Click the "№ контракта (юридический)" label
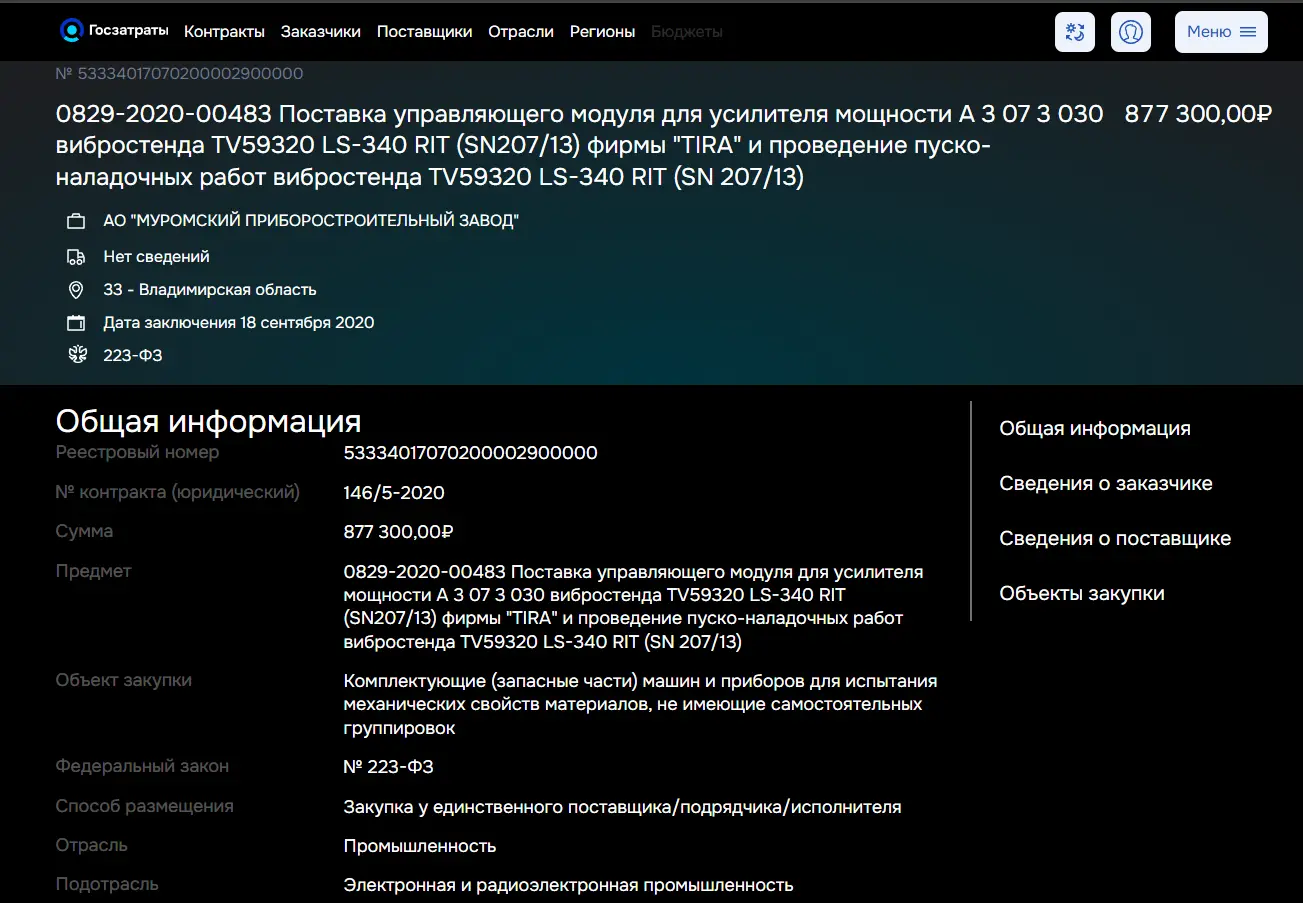Screen dimensions: 1303x903 (178, 493)
